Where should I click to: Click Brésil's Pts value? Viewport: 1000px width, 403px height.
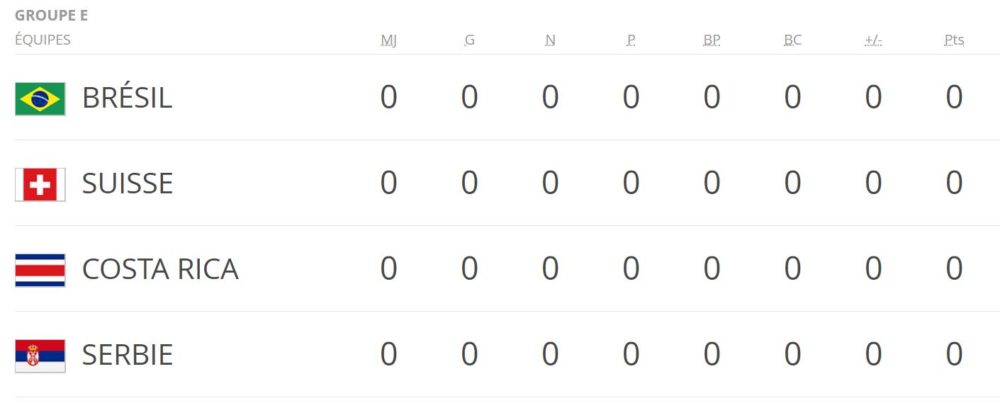click(x=954, y=98)
